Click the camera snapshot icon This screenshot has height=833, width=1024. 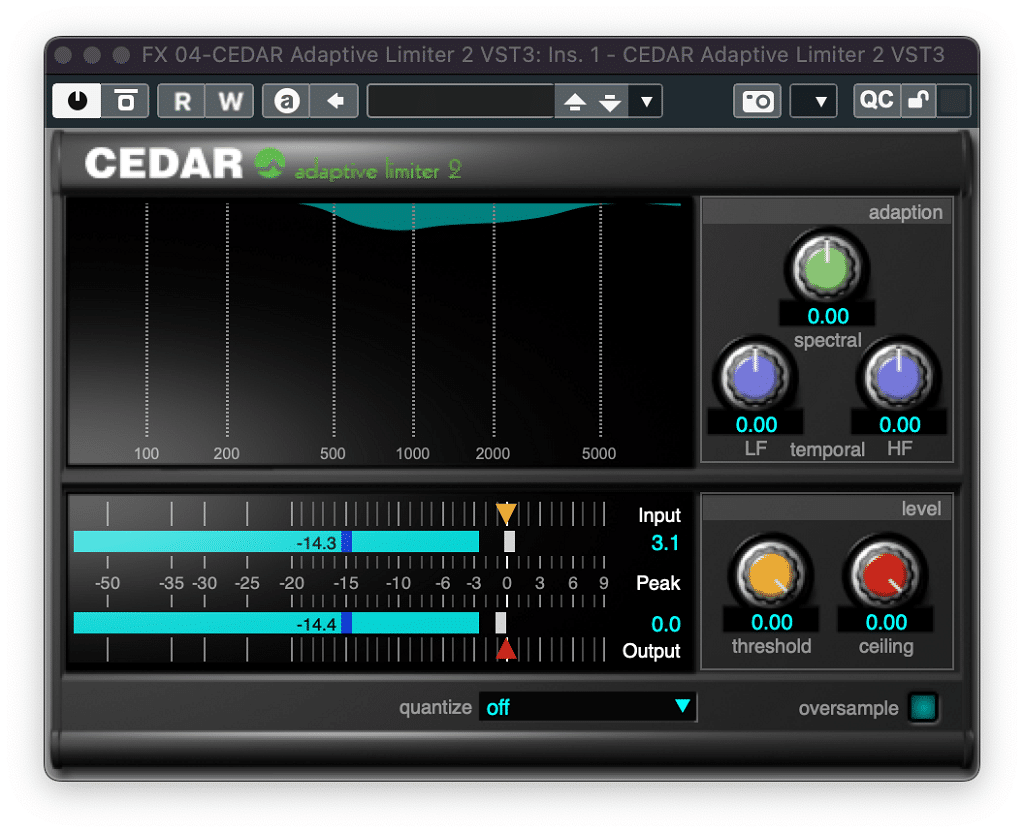pos(758,101)
